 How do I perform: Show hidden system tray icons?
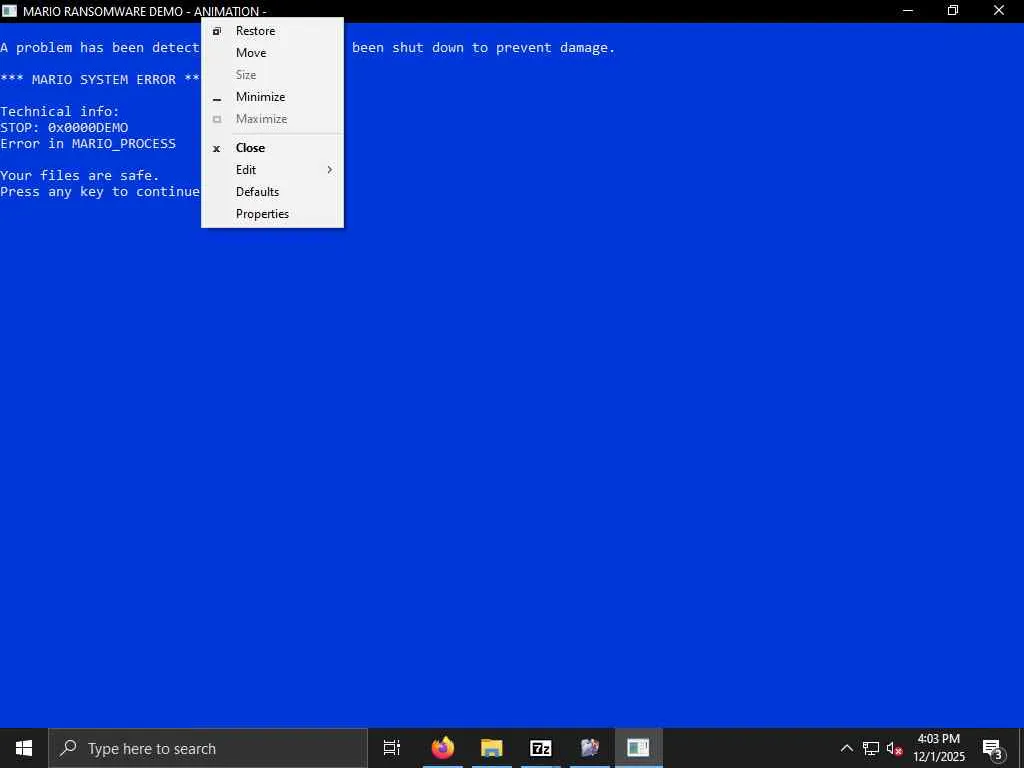click(846, 748)
